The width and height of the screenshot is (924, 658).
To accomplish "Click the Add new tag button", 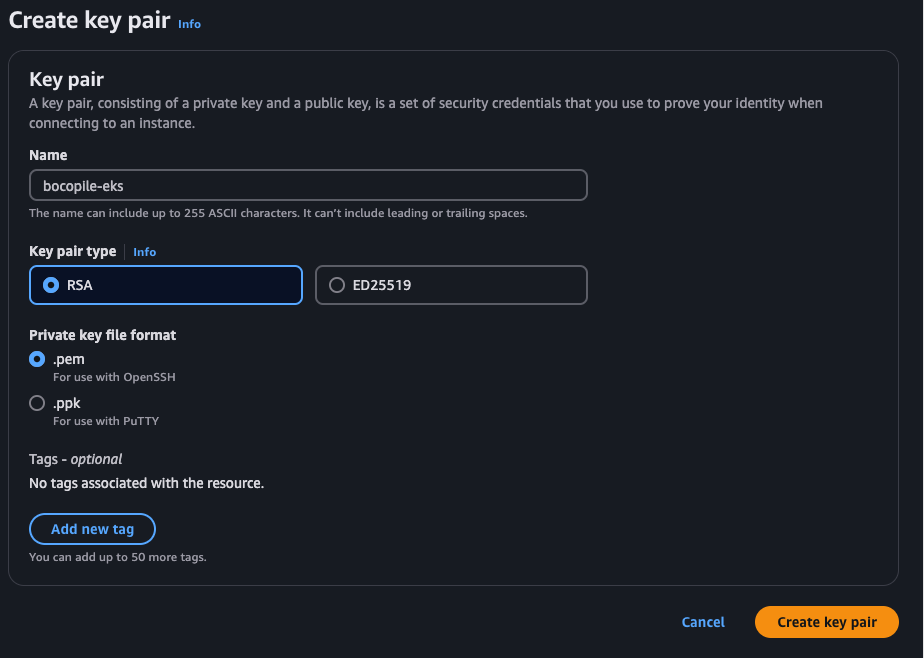I will click(92, 529).
